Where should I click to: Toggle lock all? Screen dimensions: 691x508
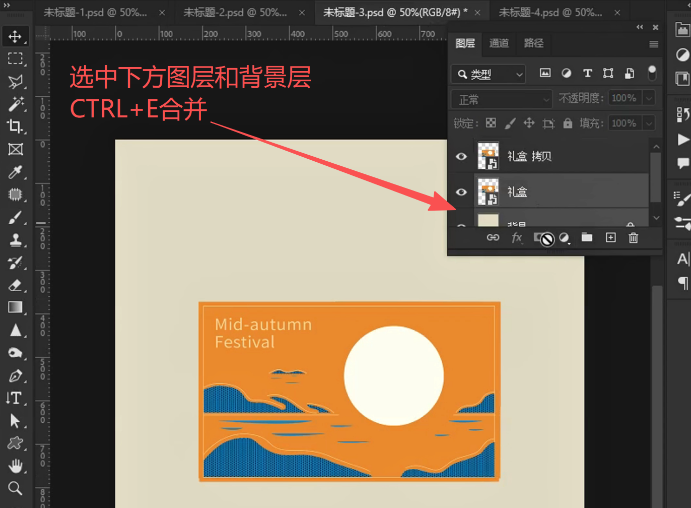(x=568, y=123)
